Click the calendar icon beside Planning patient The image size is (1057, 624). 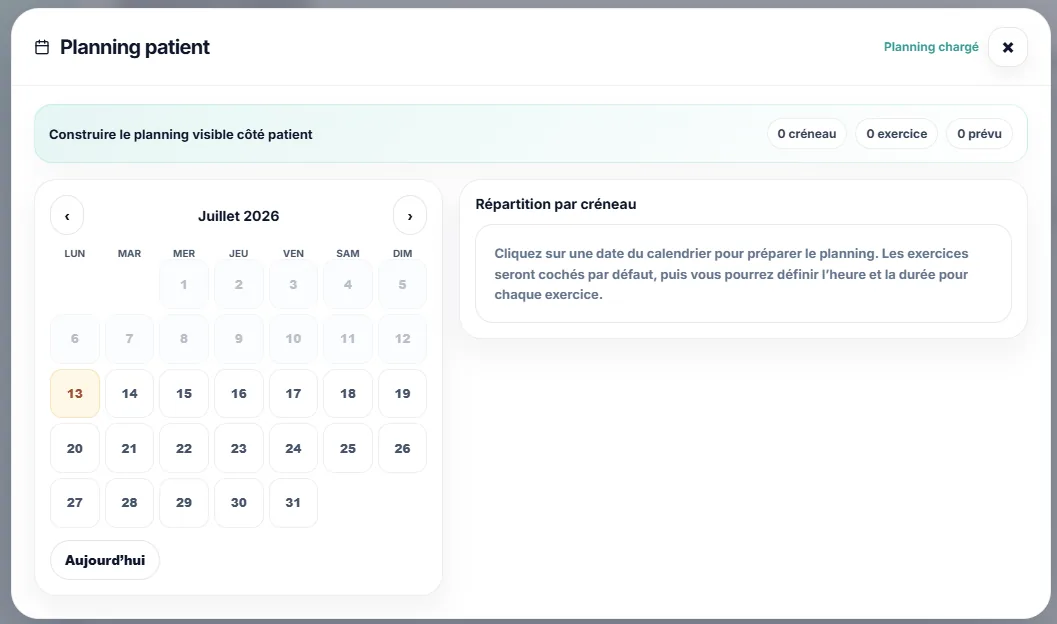click(x=42, y=47)
